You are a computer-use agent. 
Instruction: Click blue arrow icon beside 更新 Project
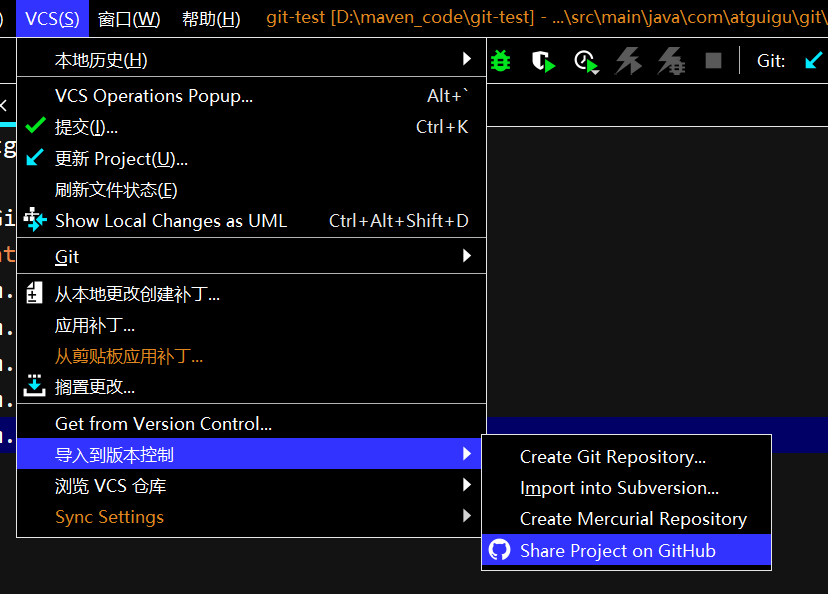[35, 157]
